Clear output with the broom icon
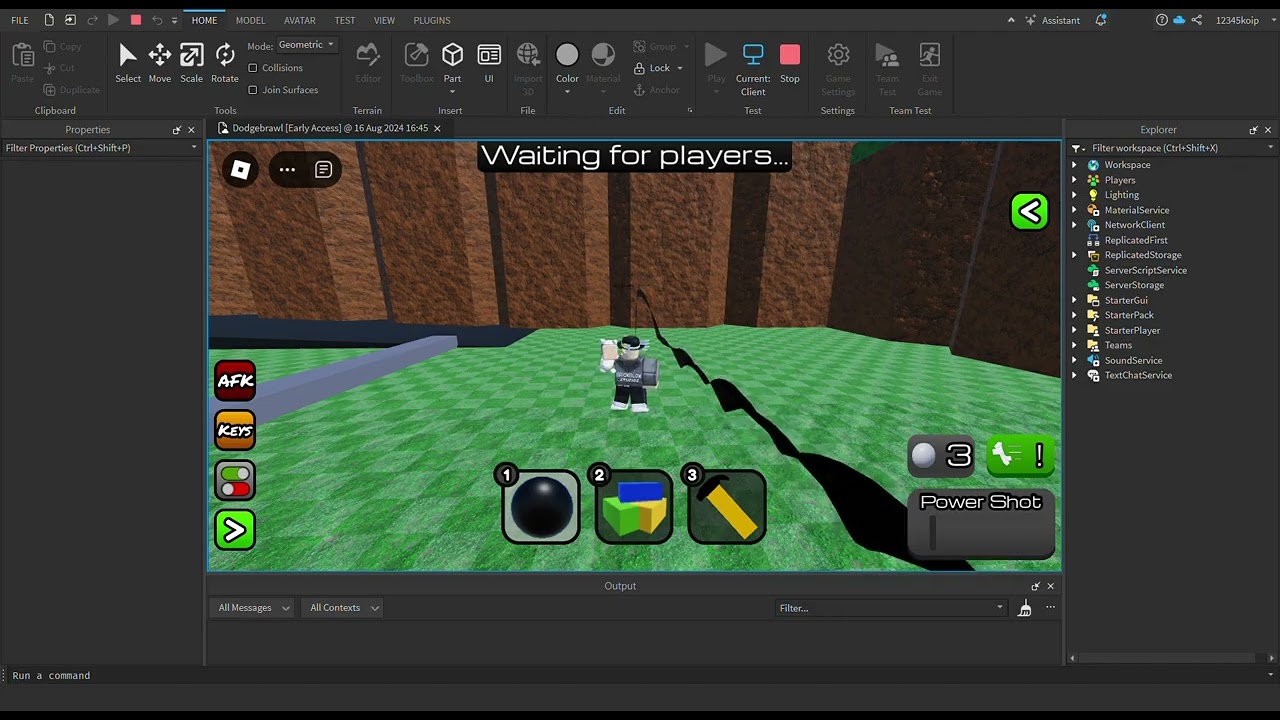Image resolution: width=1280 pixels, height=720 pixels. (x=1025, y=608)
